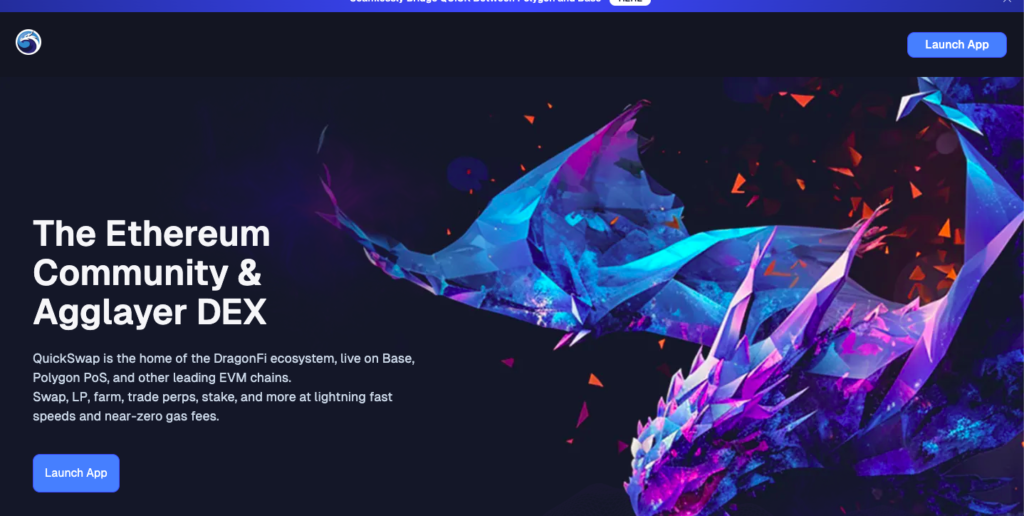Click the "Agglayer DEX" headline line
1024x516 pixels.
(150, 313)
